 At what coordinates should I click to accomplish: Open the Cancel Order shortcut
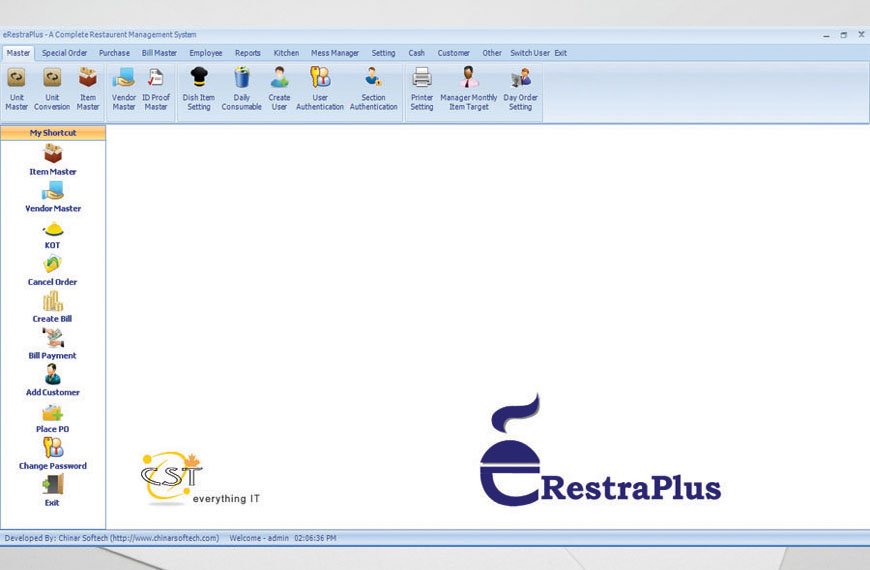(x=53, y=271)
